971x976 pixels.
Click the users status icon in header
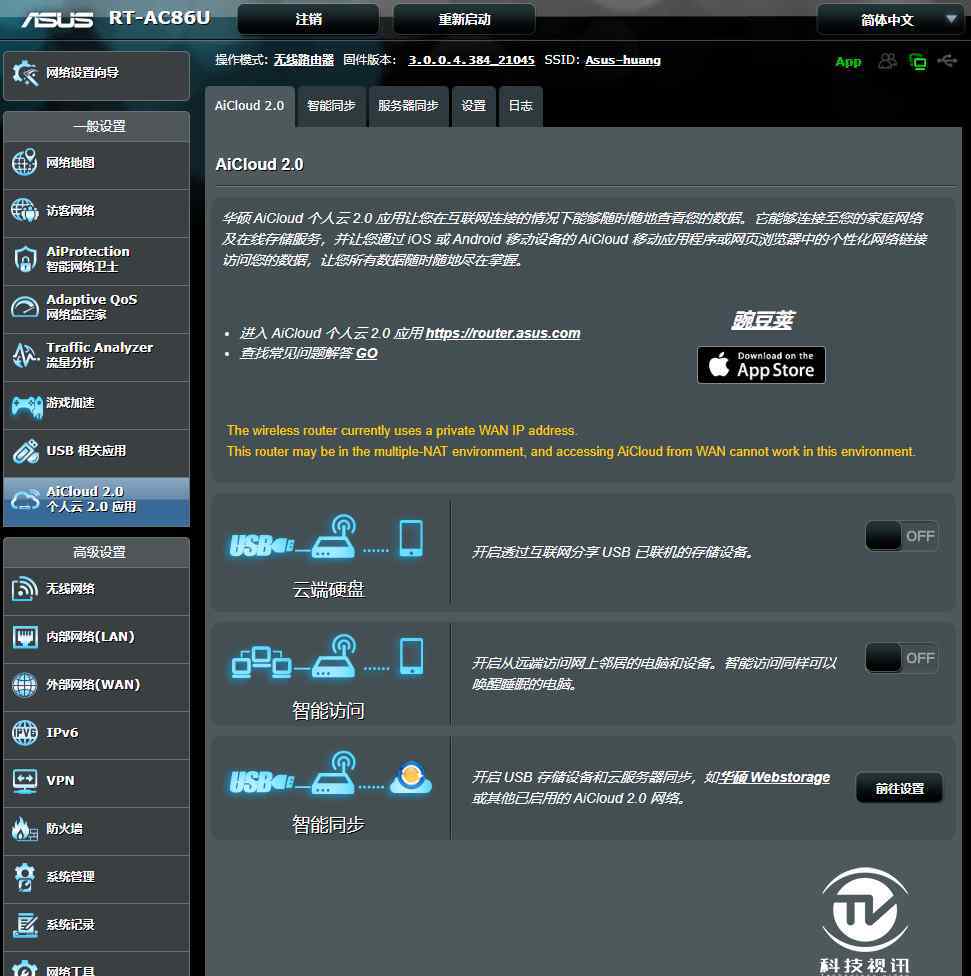888,61
